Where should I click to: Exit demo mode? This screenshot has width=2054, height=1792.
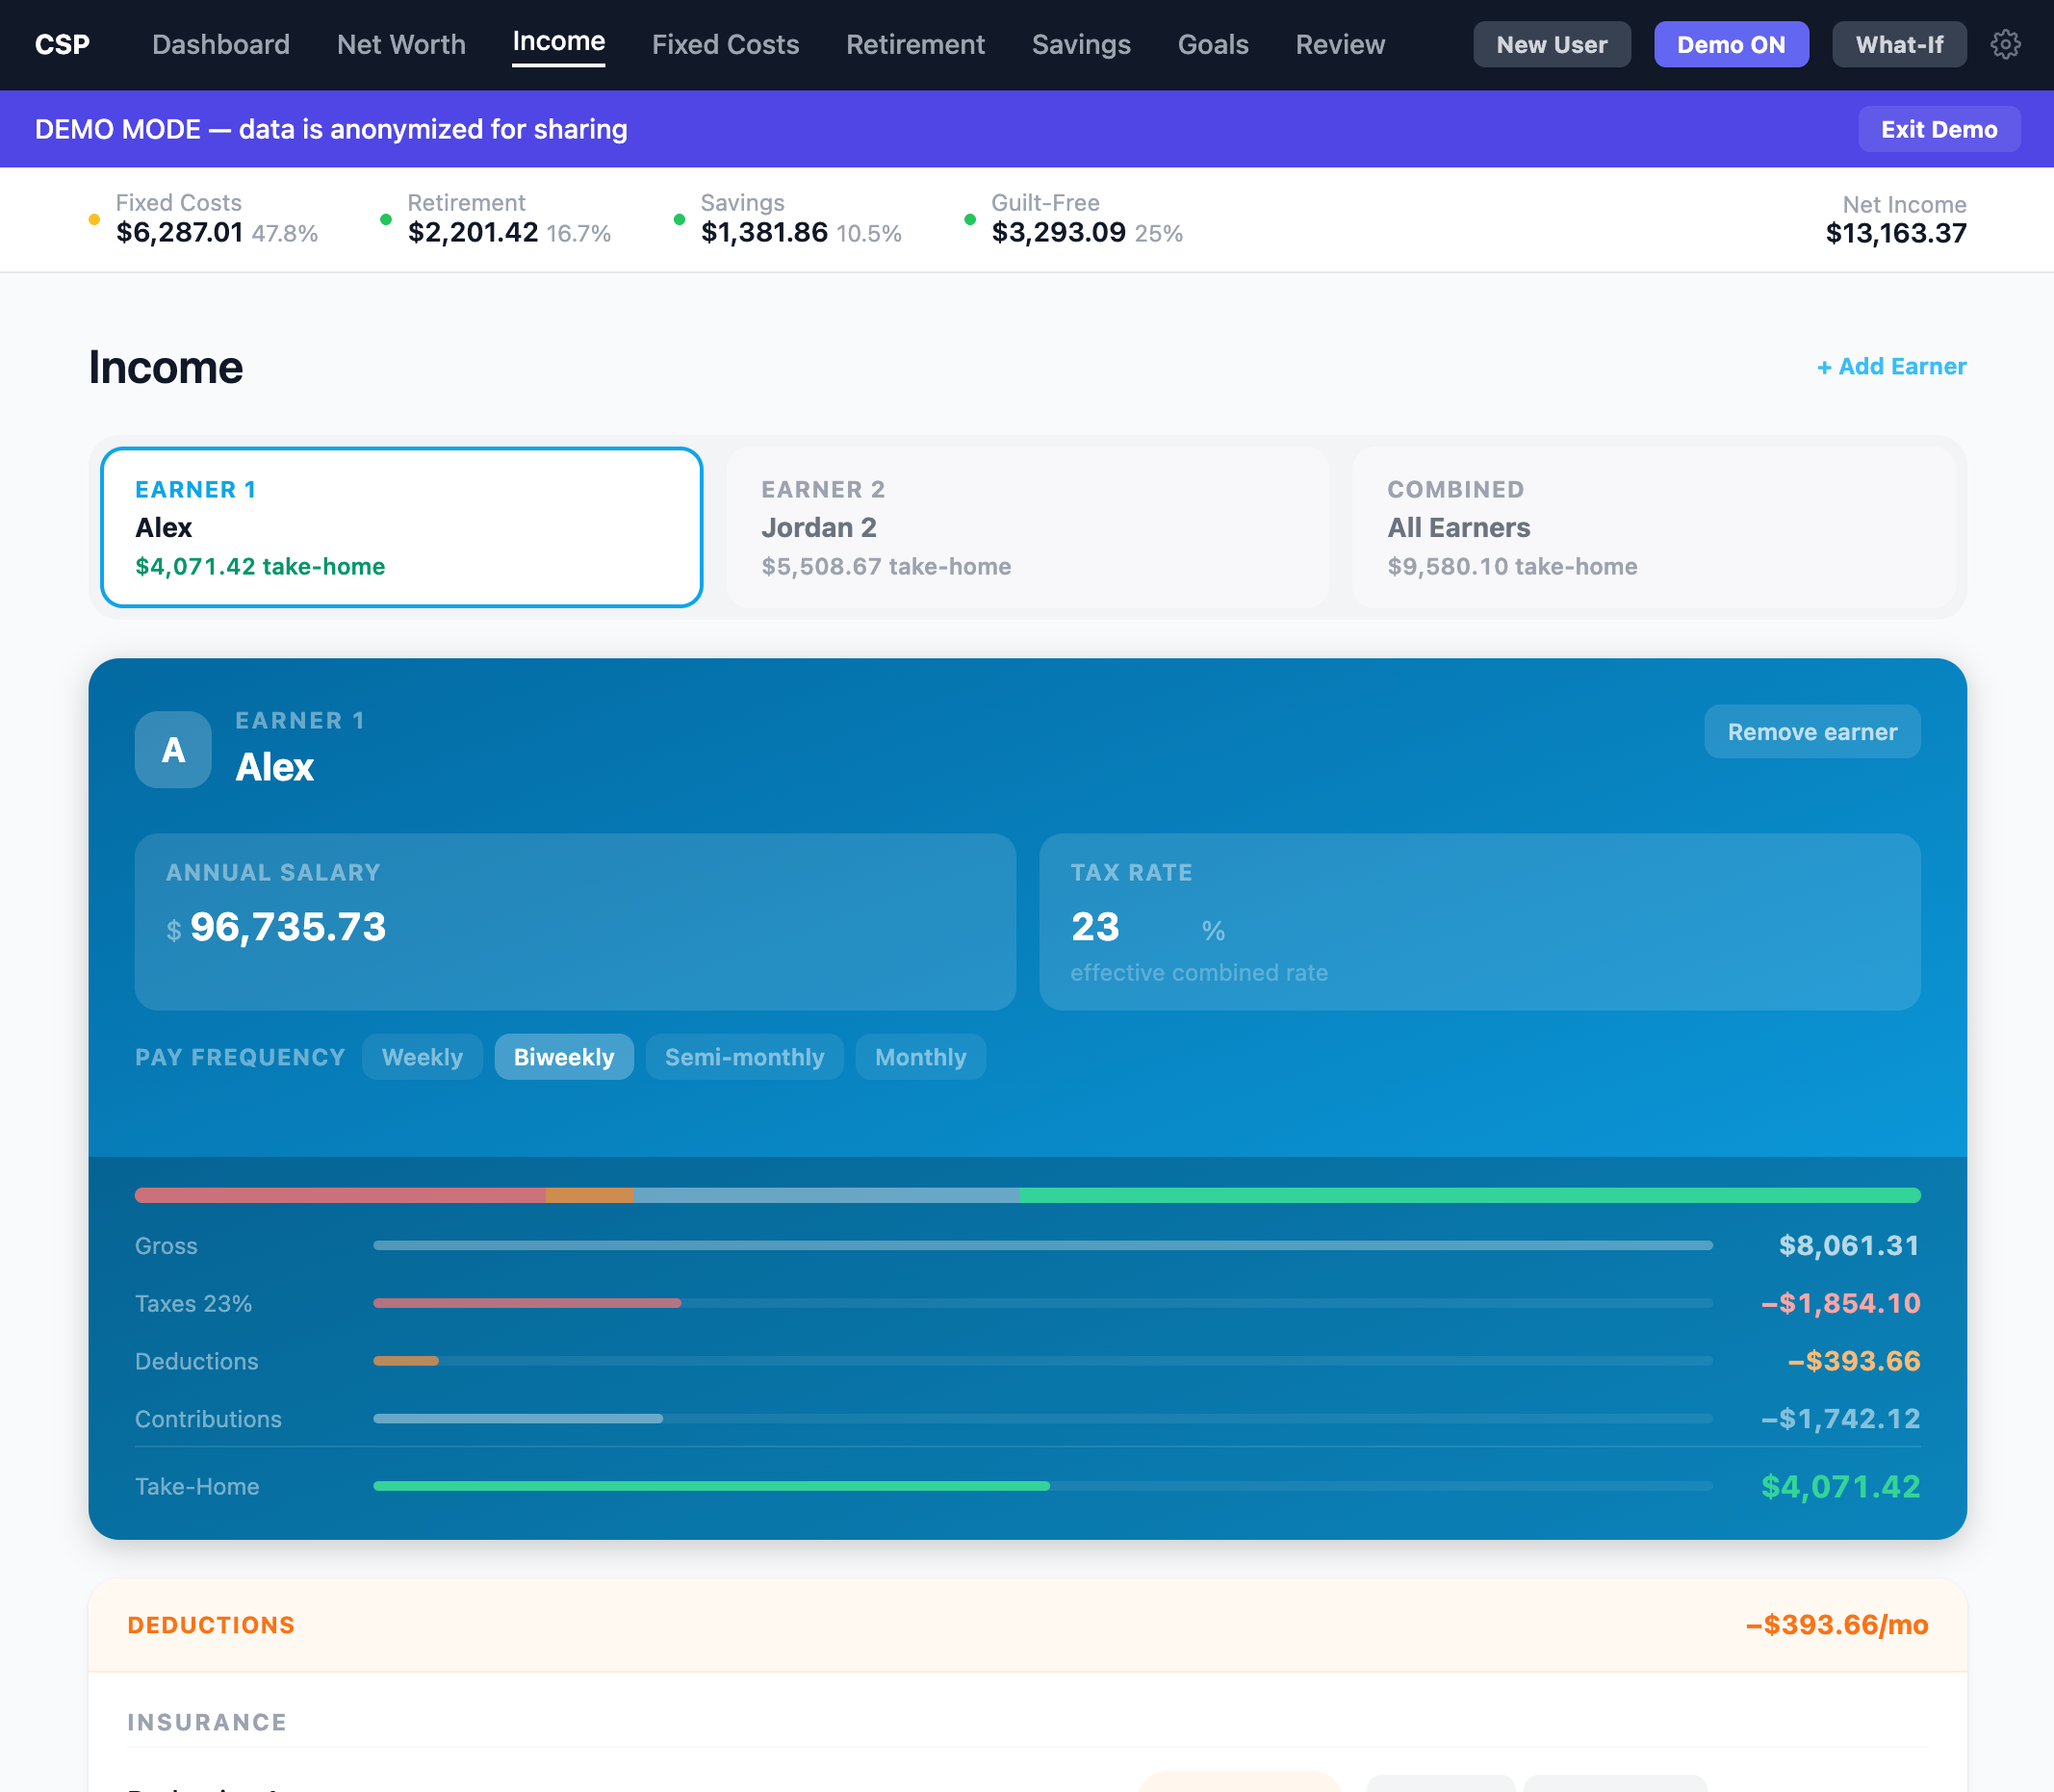coord(1938,128)
